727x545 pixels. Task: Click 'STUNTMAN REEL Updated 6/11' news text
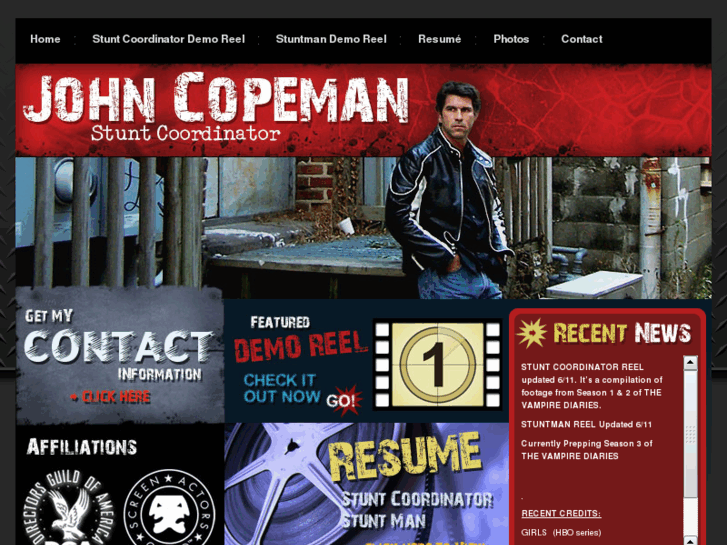587,424
